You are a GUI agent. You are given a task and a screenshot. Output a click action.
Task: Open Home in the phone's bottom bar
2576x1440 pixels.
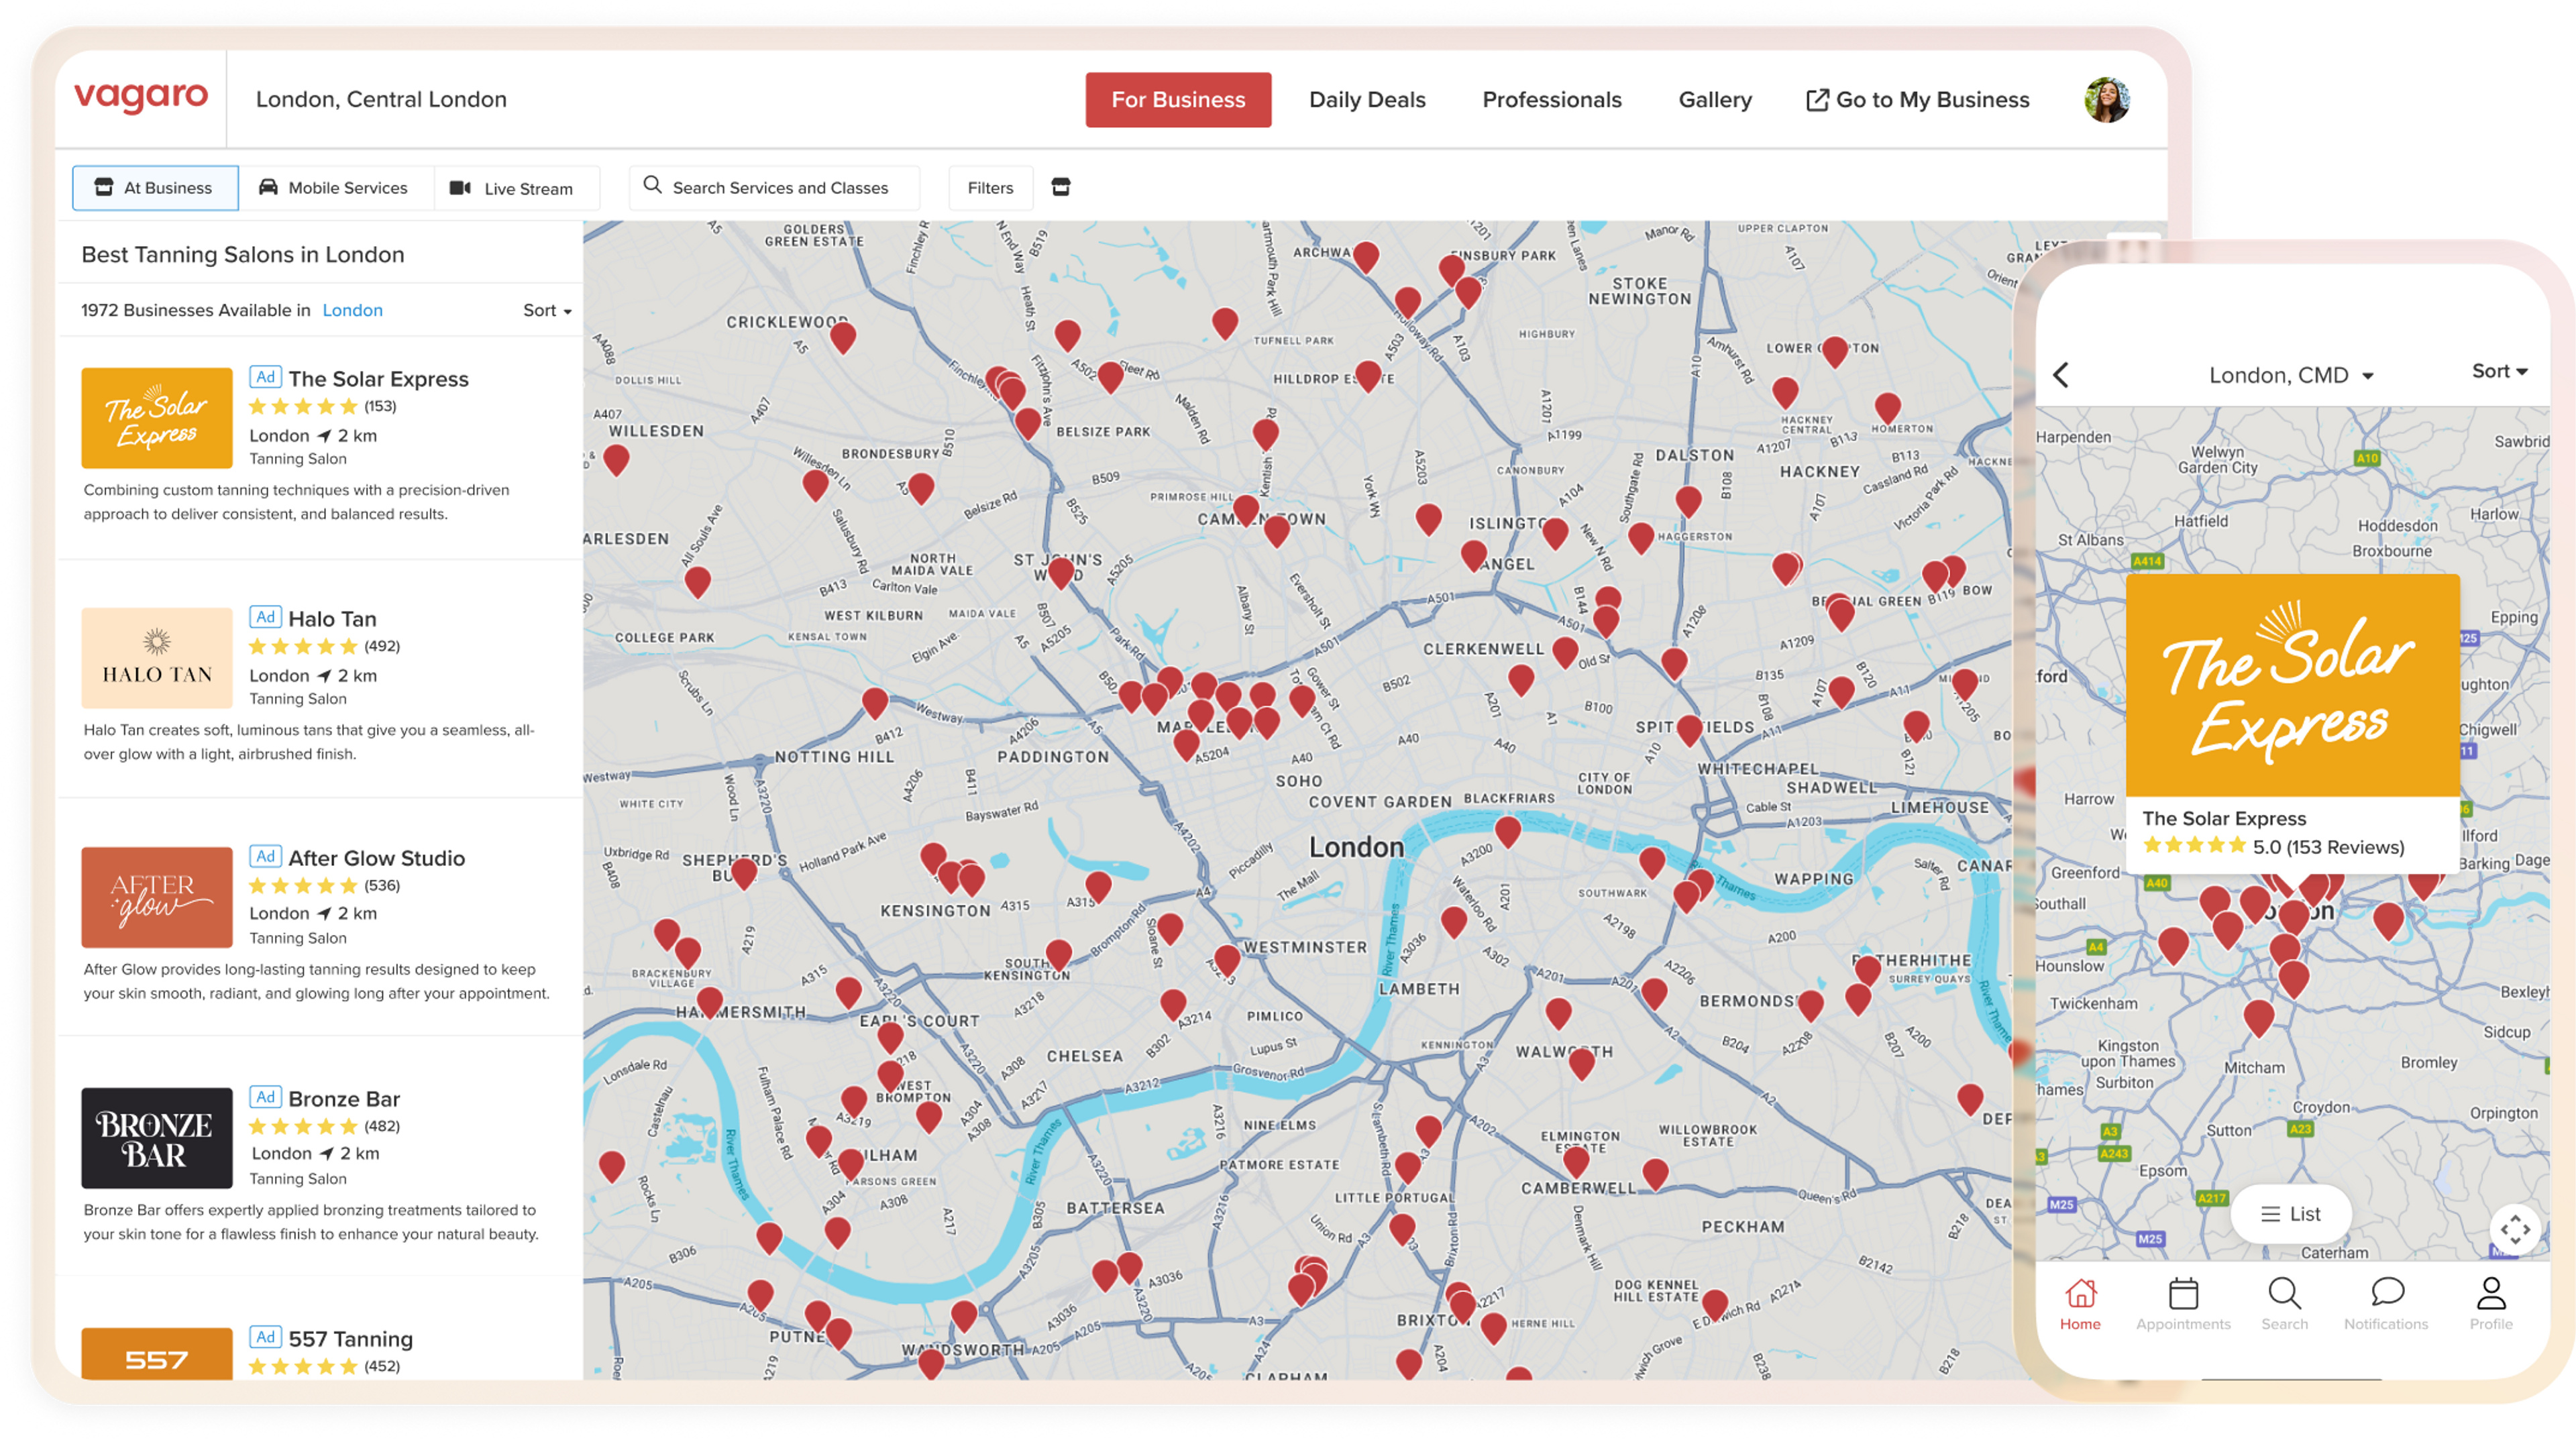2080,1303
